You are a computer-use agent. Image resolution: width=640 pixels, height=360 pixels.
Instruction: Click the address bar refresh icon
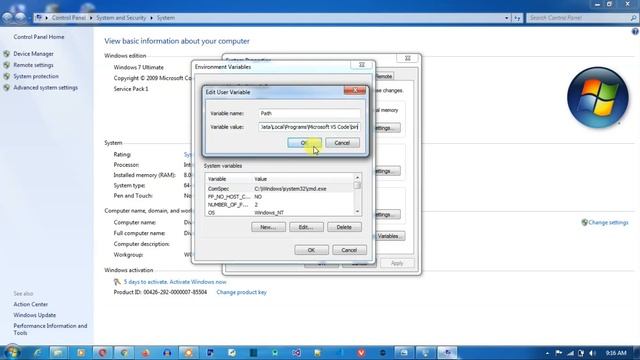(x=518, y=18)
